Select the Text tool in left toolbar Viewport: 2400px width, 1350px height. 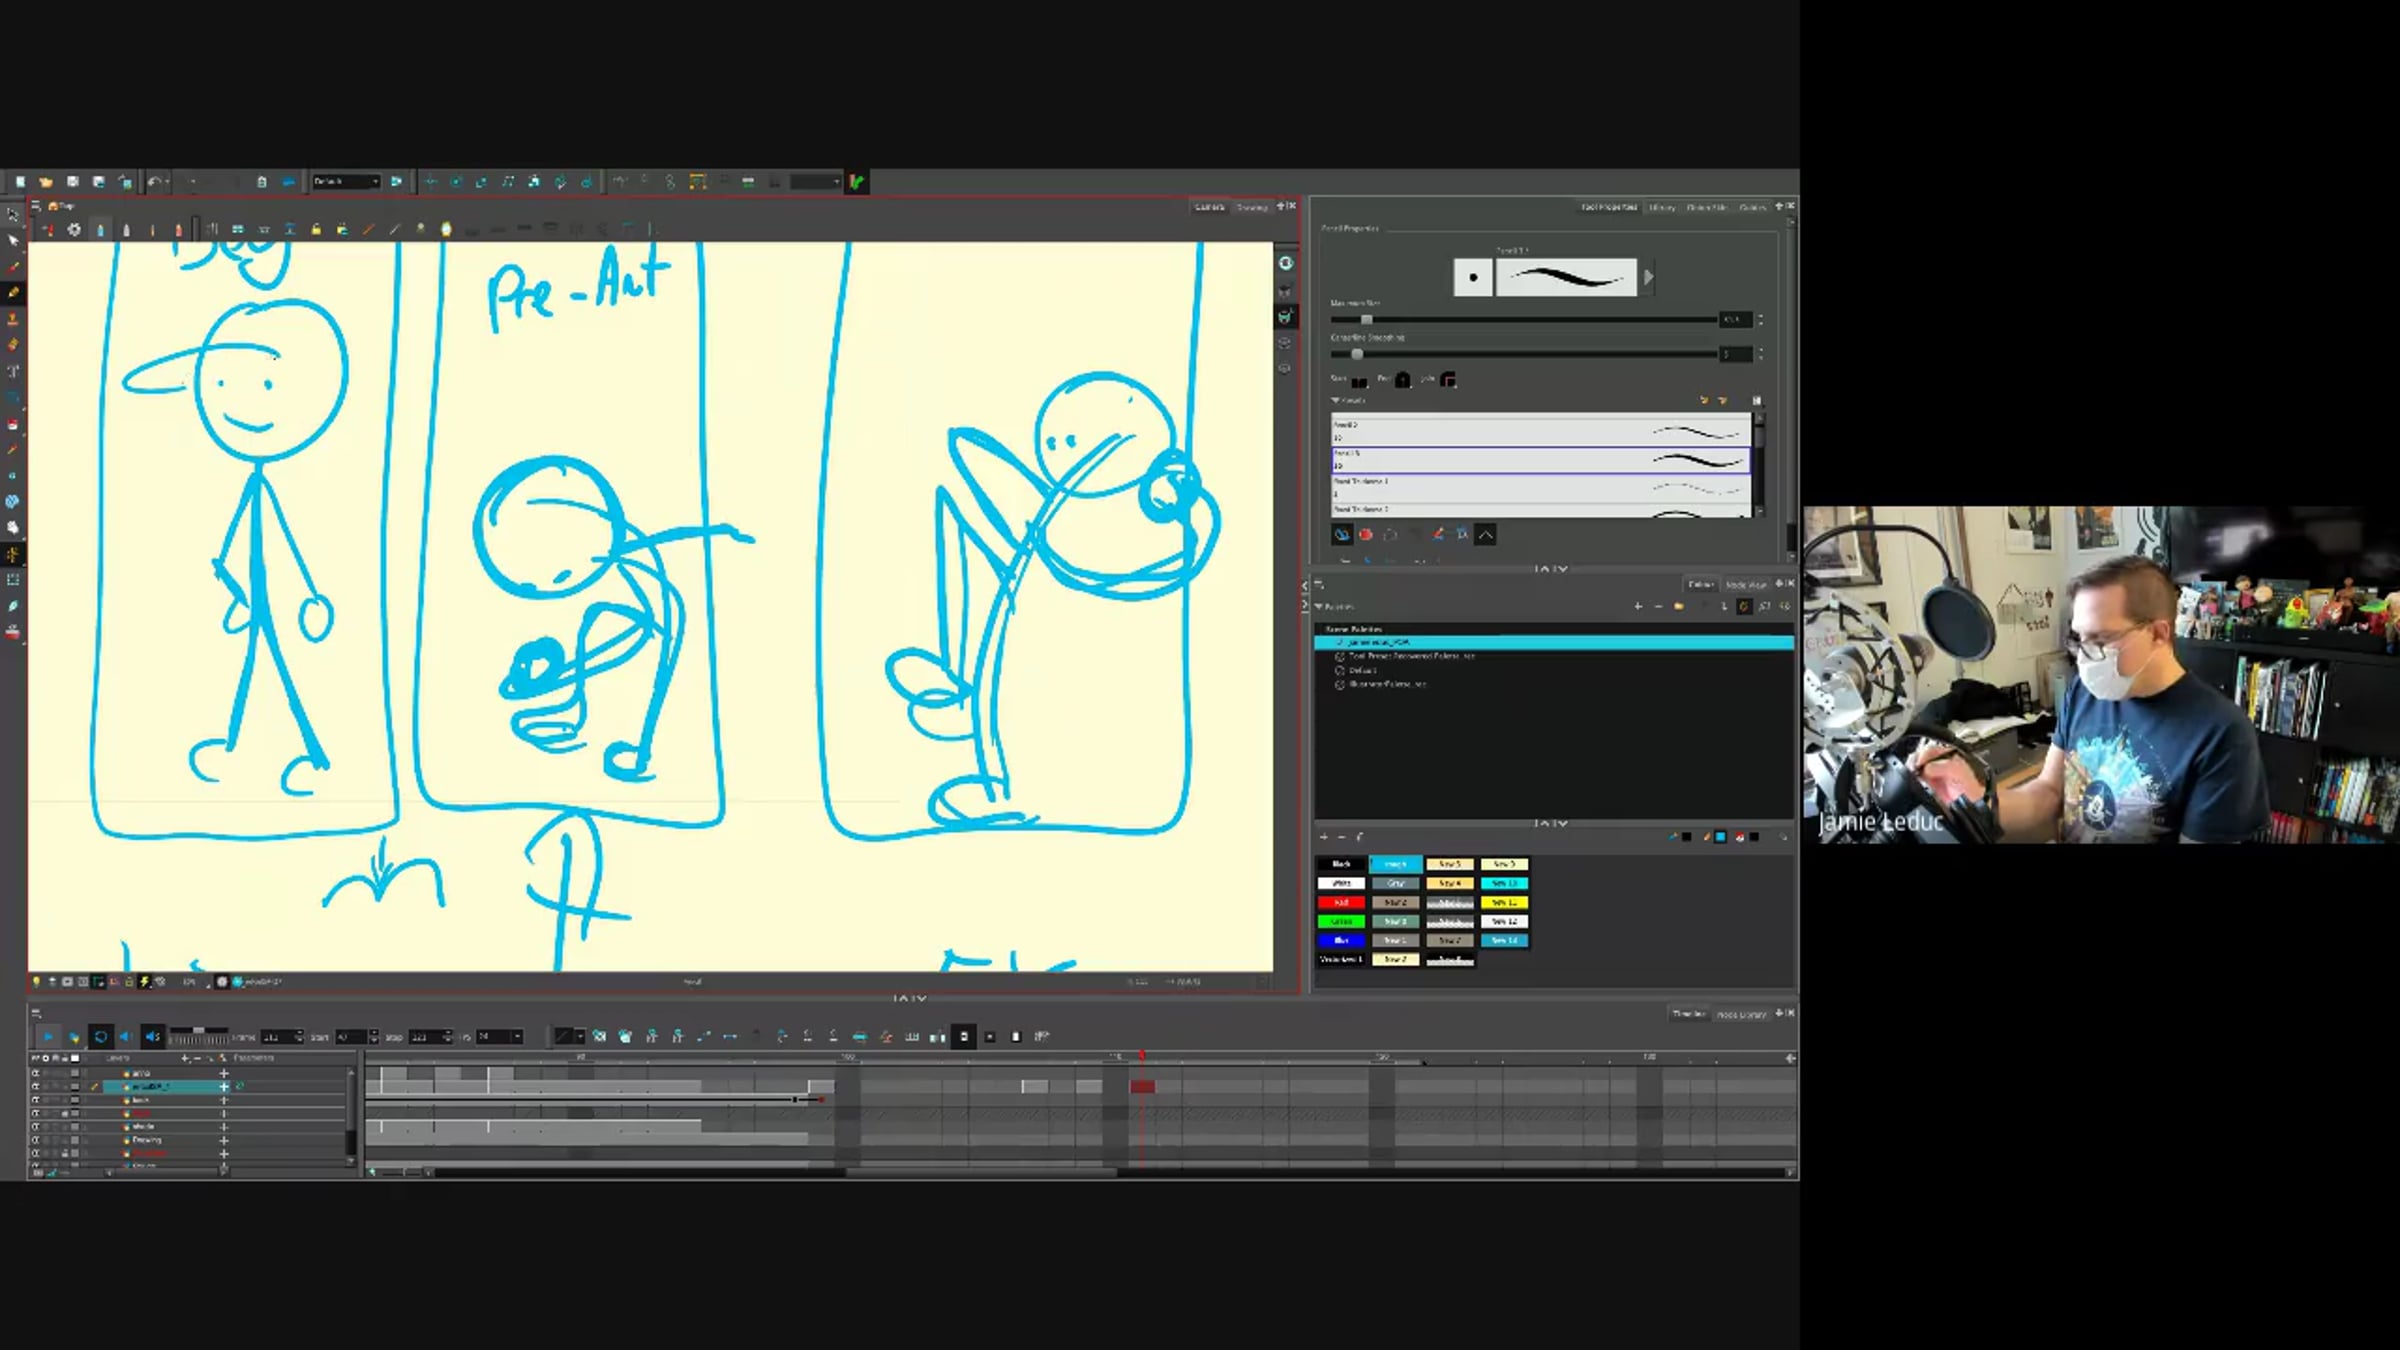point(13,371)
